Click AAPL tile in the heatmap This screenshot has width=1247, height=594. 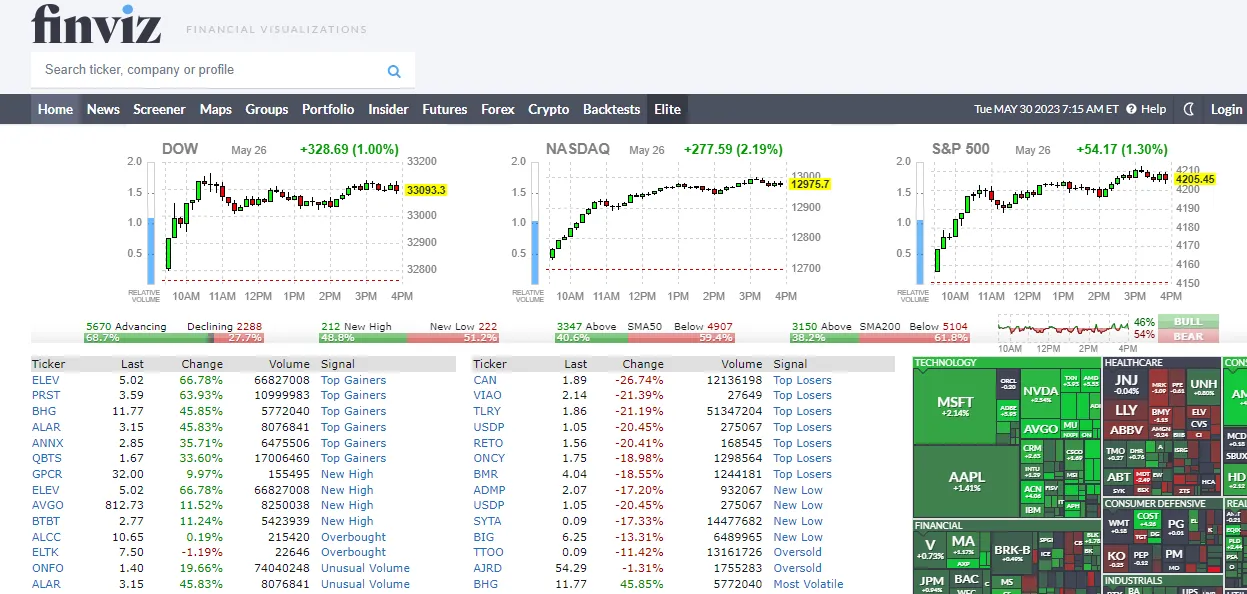966,481
